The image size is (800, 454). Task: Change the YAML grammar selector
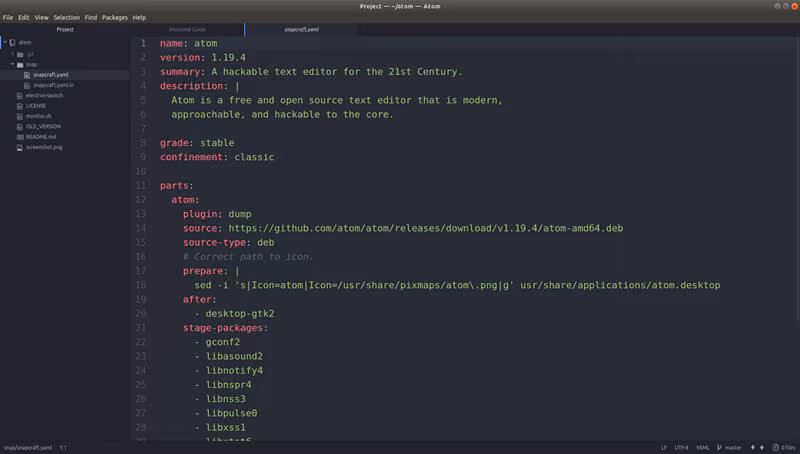tap(703, 448)
